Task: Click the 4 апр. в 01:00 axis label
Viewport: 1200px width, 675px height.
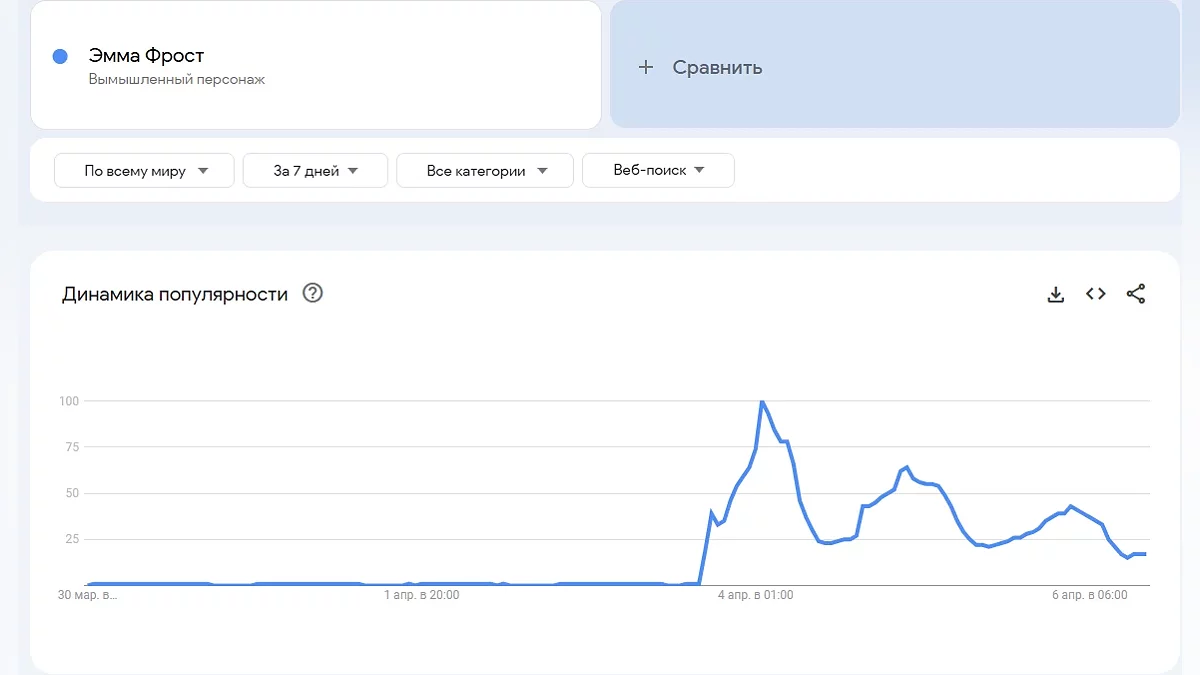Action: pyautogui.click(x=755, y=595)
